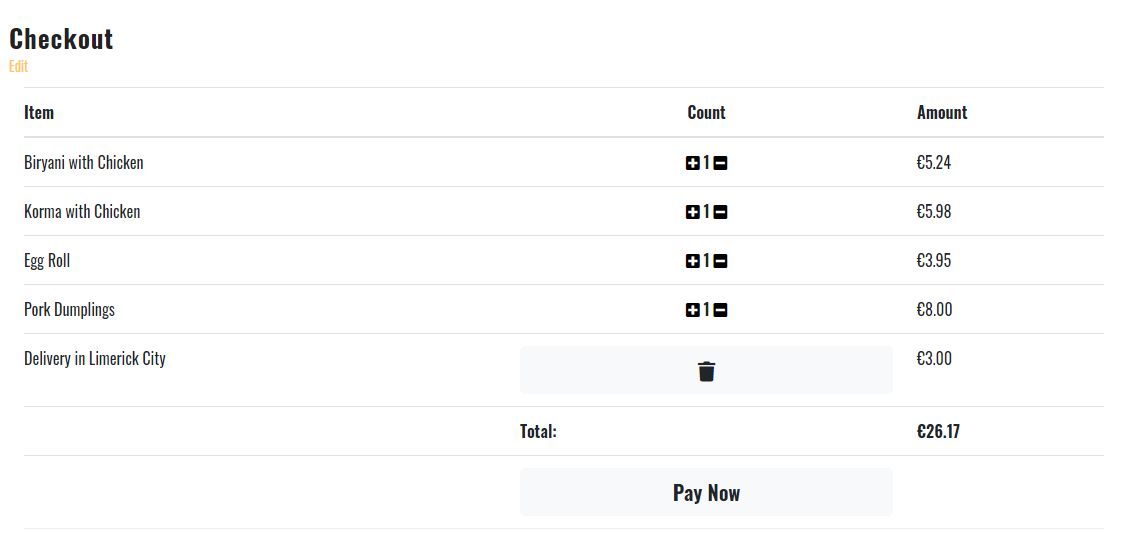Hit the minus icon beside Pork Dumplings
Viewport: 1121px width, 533px height.
(720, 310)
